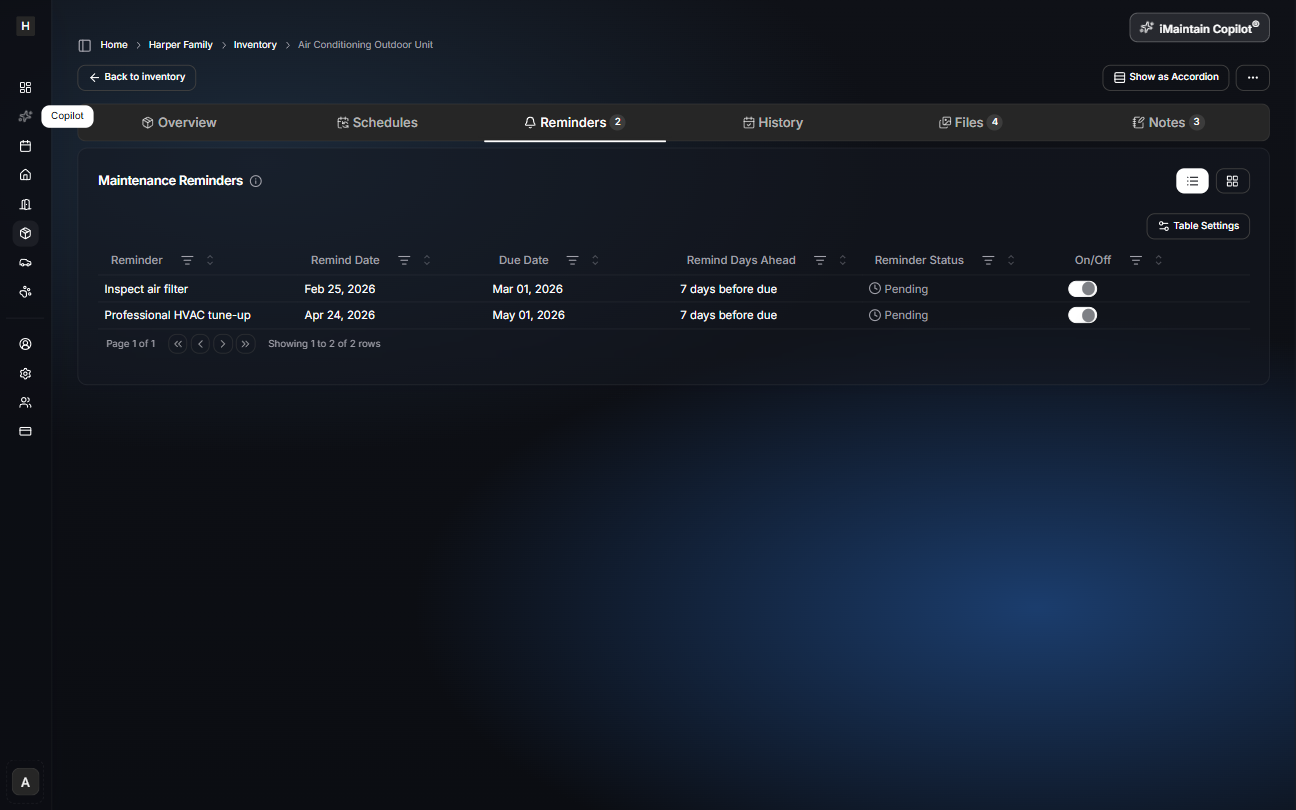Switch to the History tab
Image resolution: width=1296 pixels, height=810 pixels.
click(773, 122)
